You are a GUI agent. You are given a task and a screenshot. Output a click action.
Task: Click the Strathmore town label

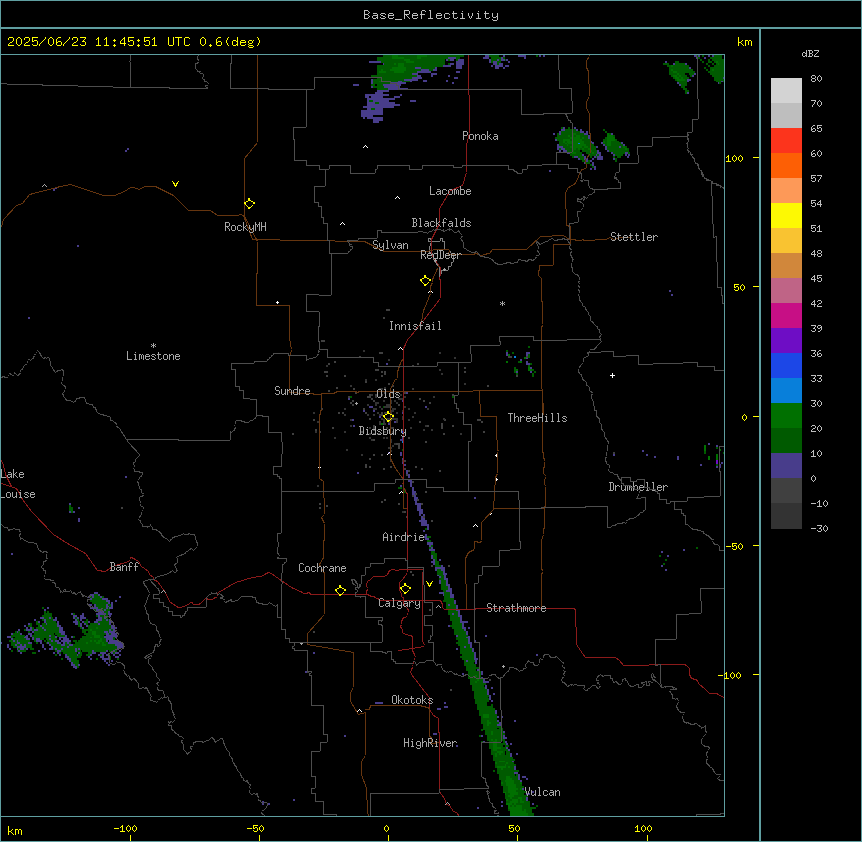tap(516, 608)
